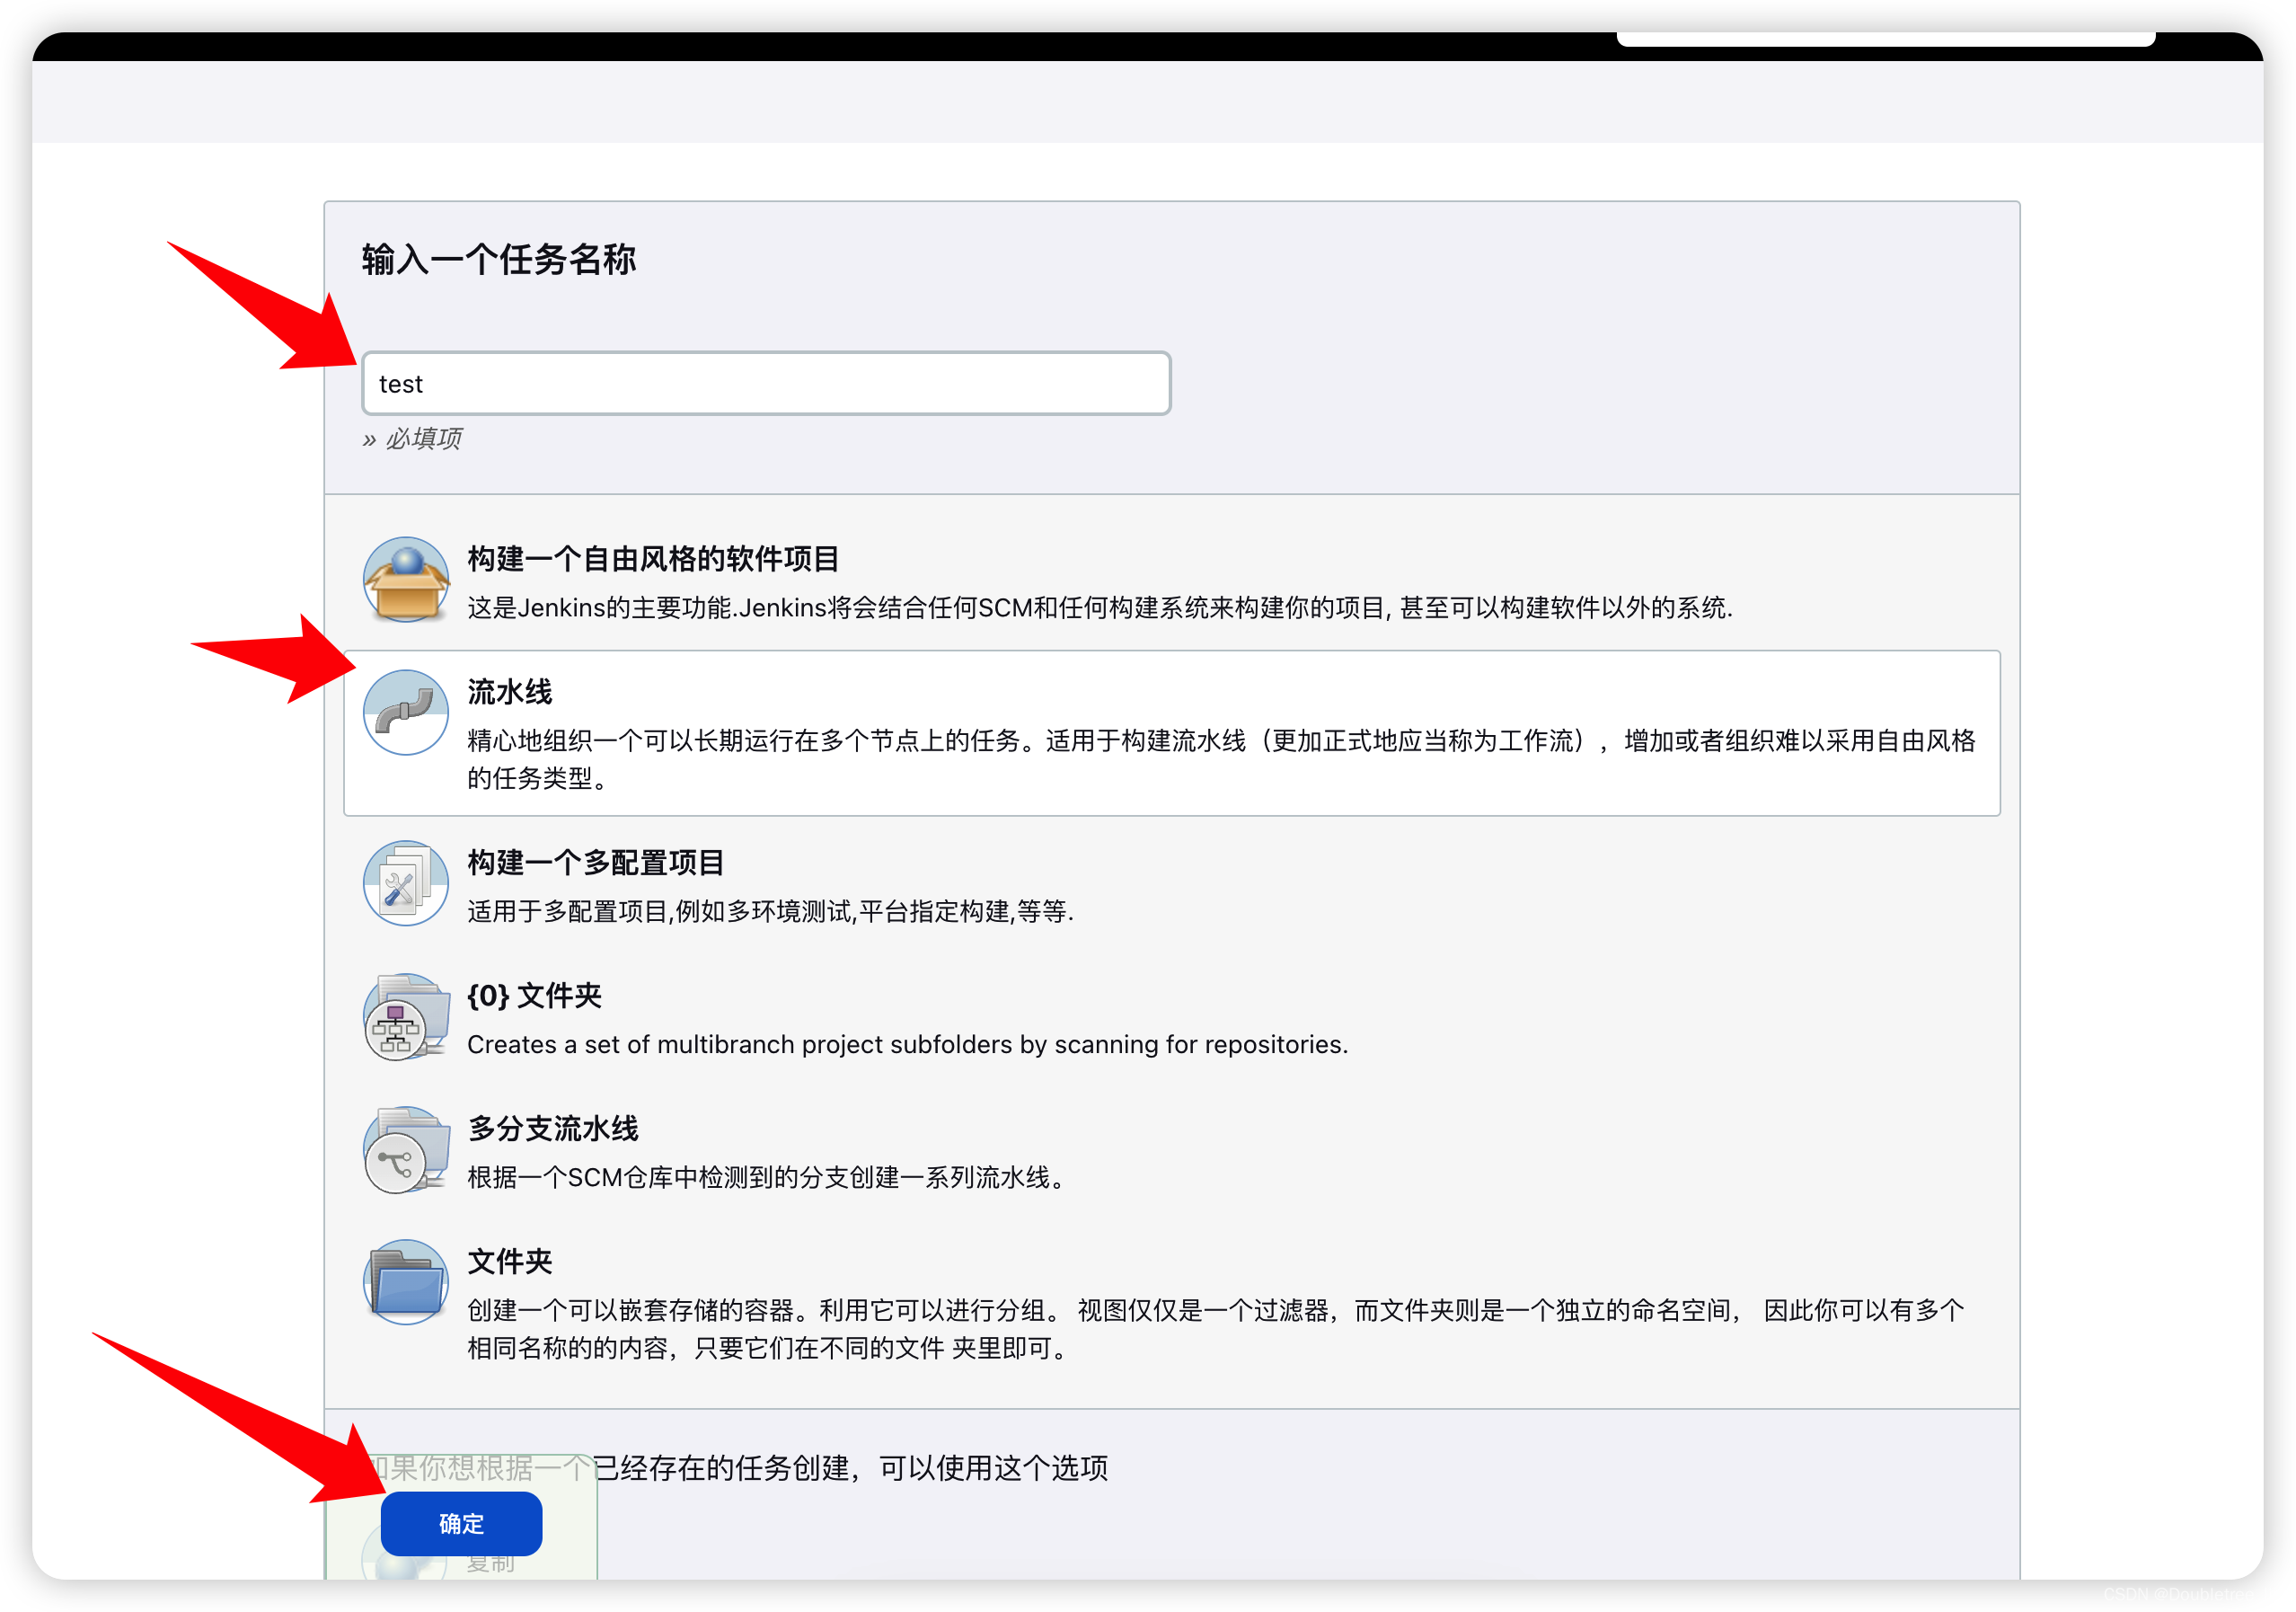Click the Pipeline pipe icon

click(405, 712)
